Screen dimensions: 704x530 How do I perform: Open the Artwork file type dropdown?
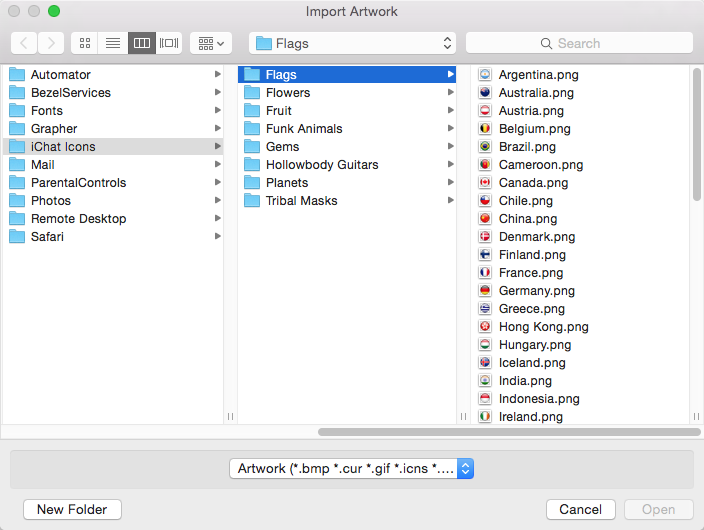point(352,468)
